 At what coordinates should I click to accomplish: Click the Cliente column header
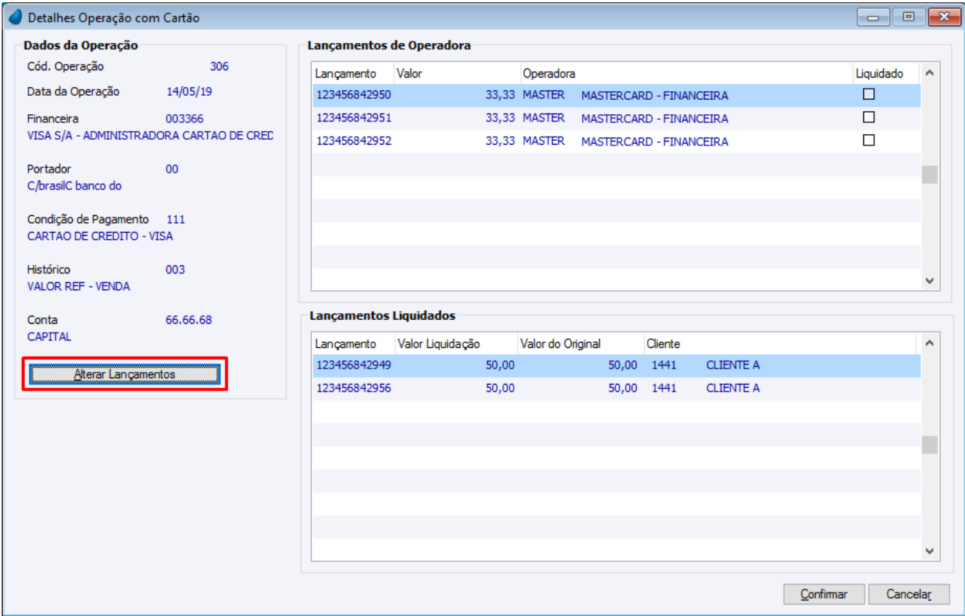tap(780, 343)
